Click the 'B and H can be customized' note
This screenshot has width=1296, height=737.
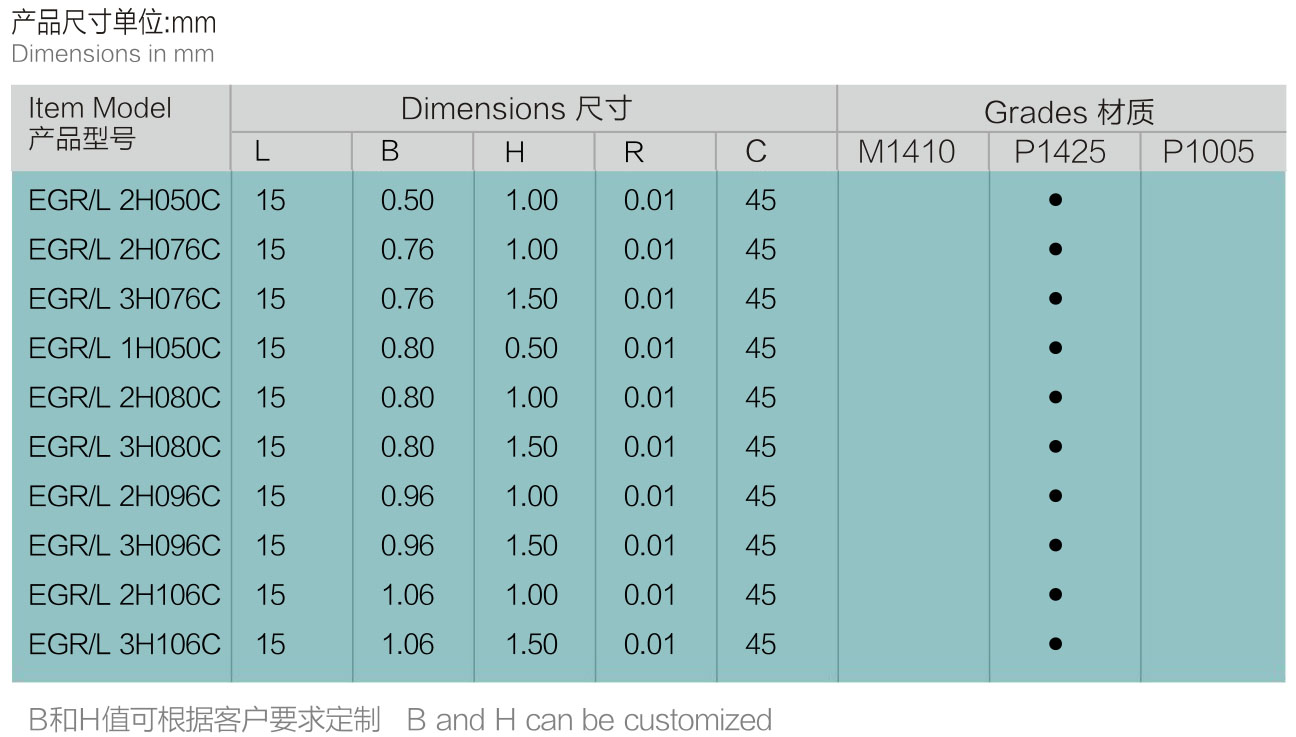[x=589, y=720]
